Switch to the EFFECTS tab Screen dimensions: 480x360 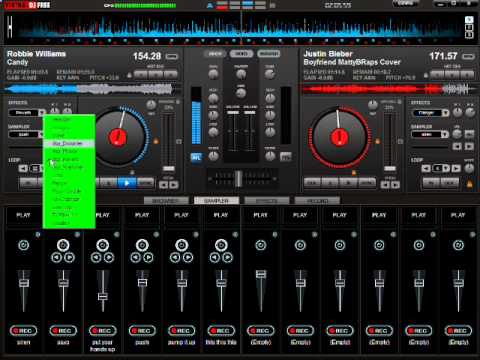[x=267, y=201]
